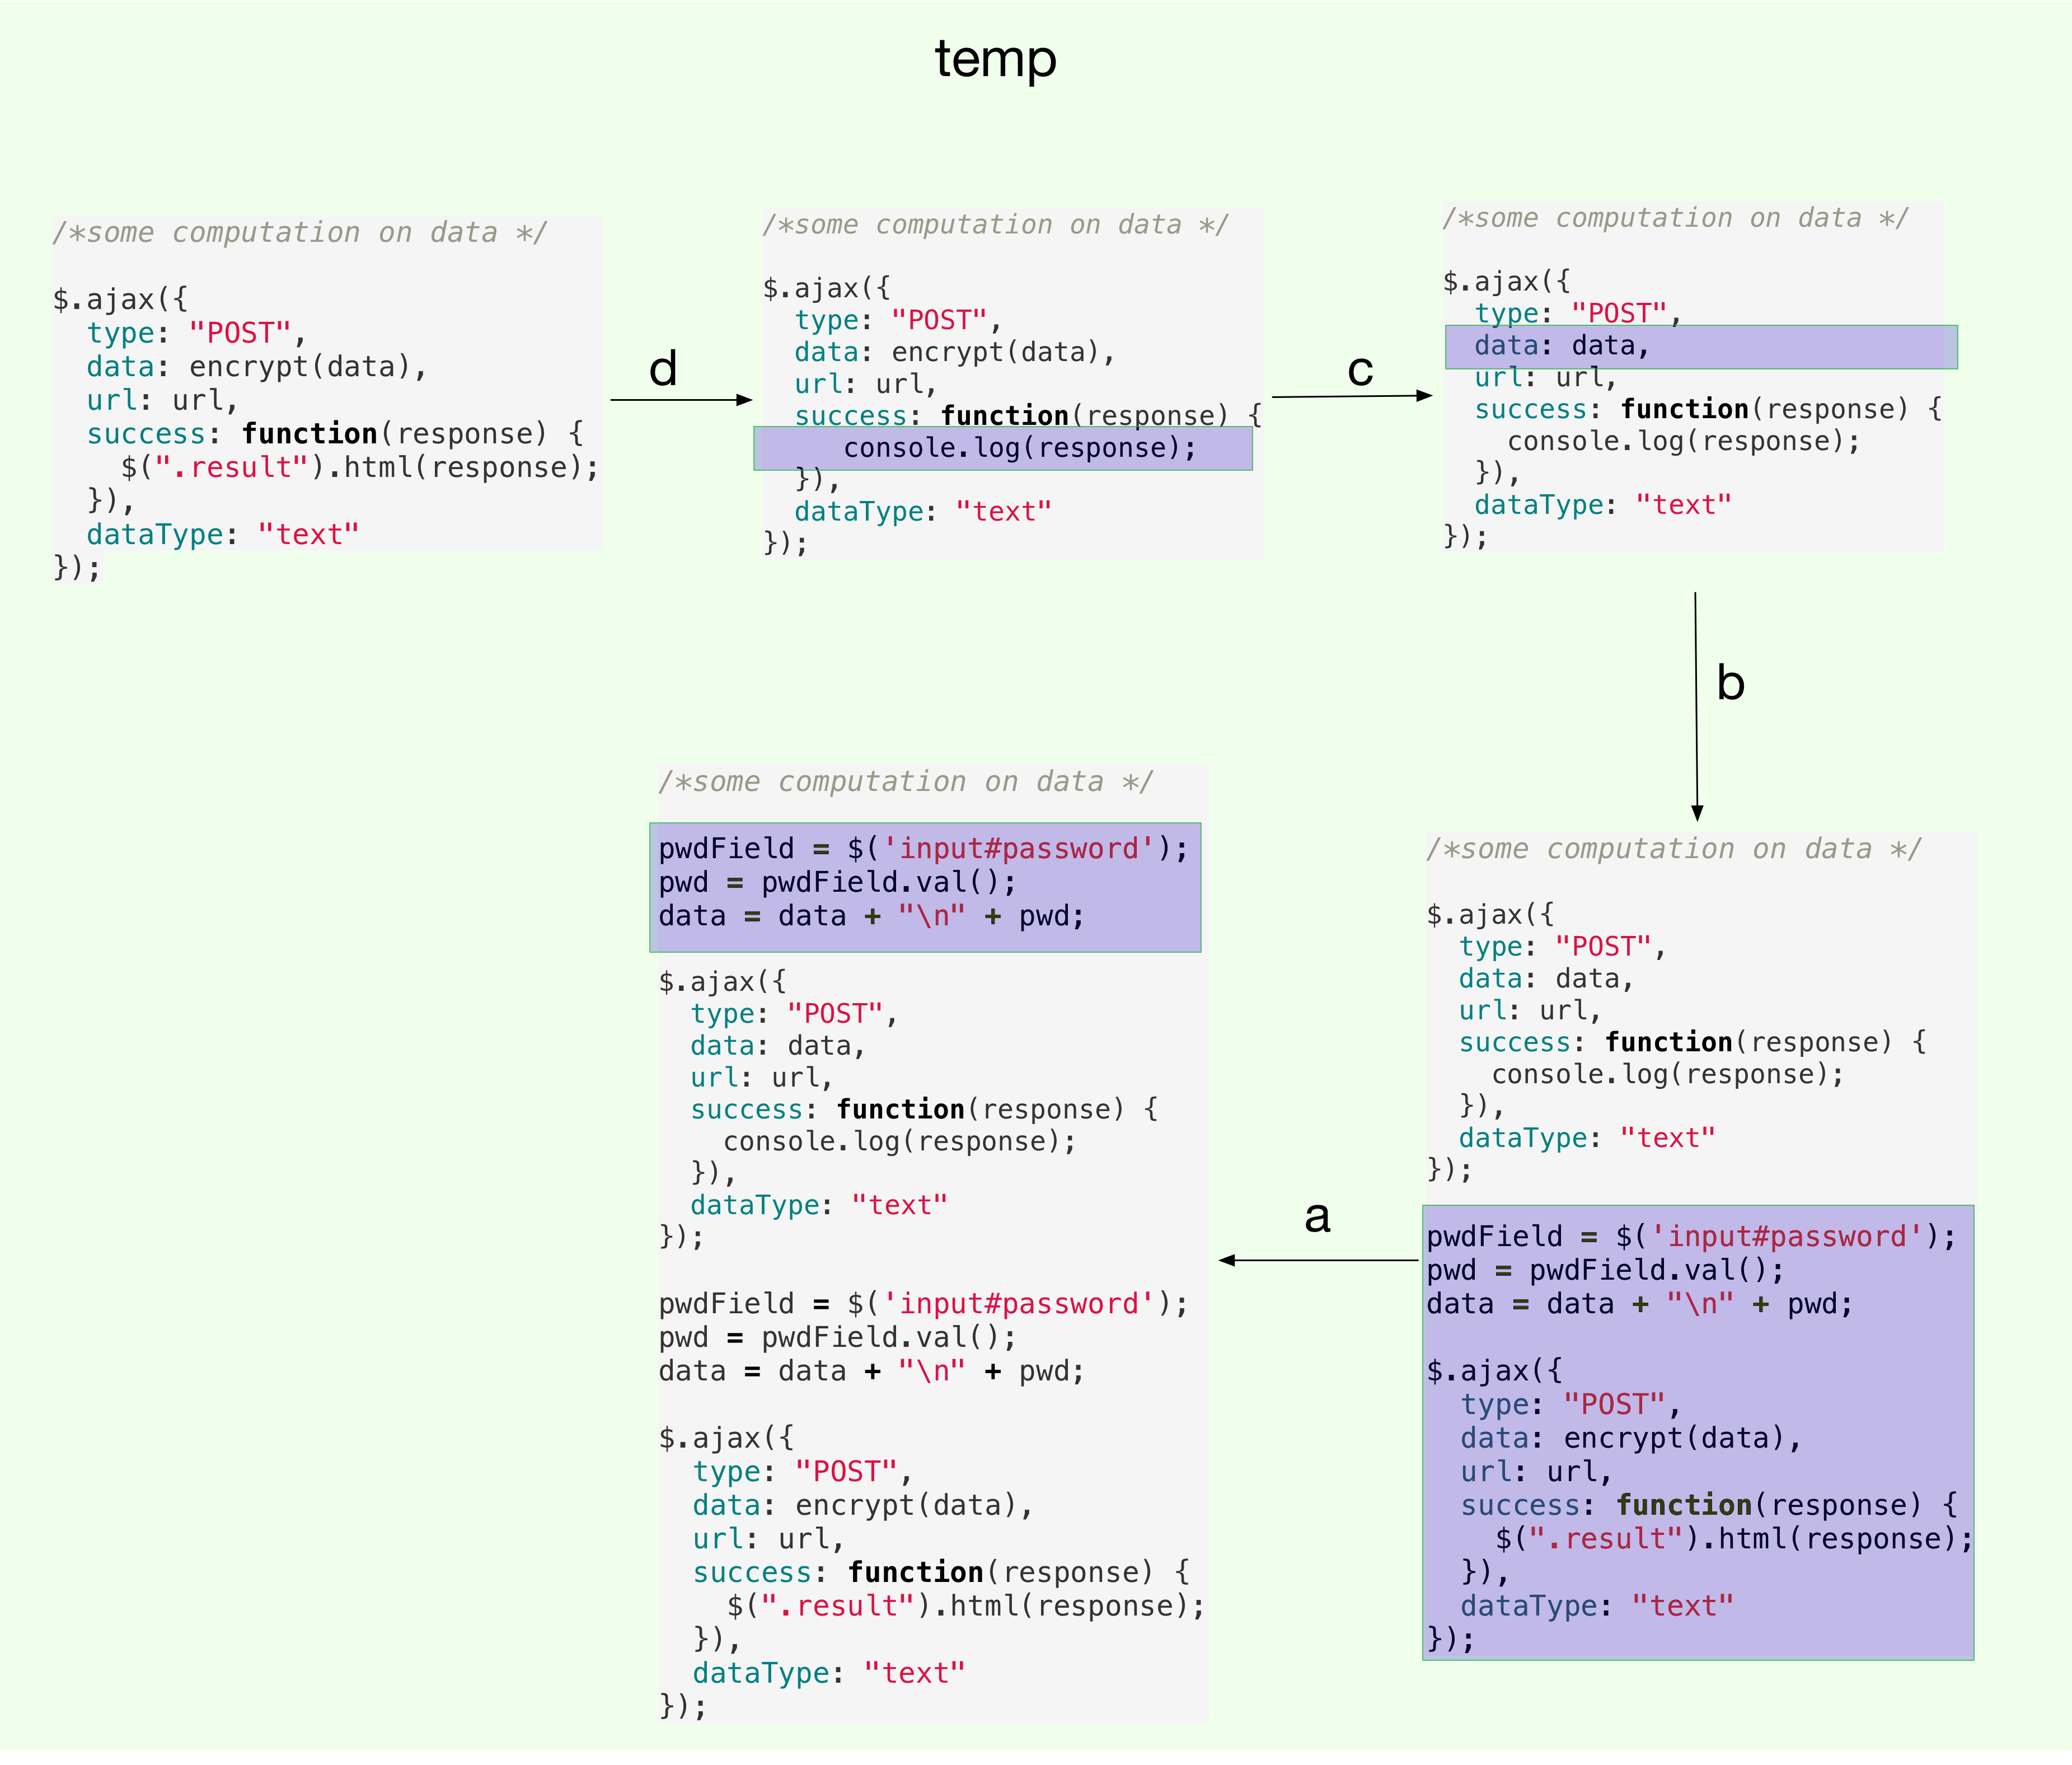Click the arrow label 'c'
Image resolution: width=2072 pixels, height=1765 pixels.
click(1360, 371)
